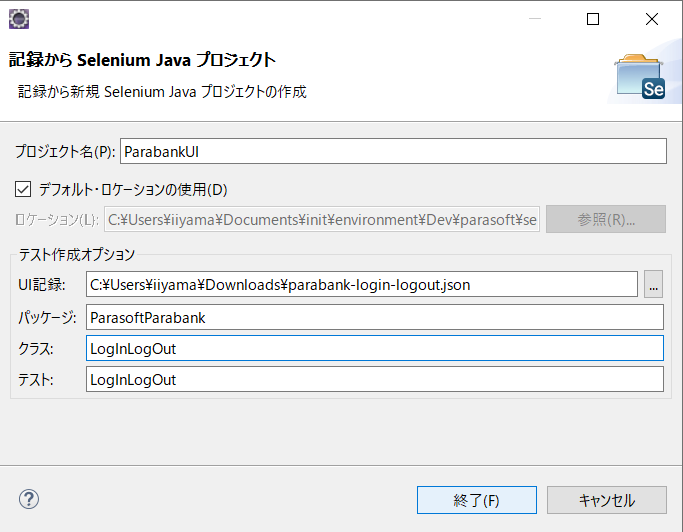Screen dimensions: 683x532
Task: Click the 参照(R)... browse button
Action: [x=606, y=219]
